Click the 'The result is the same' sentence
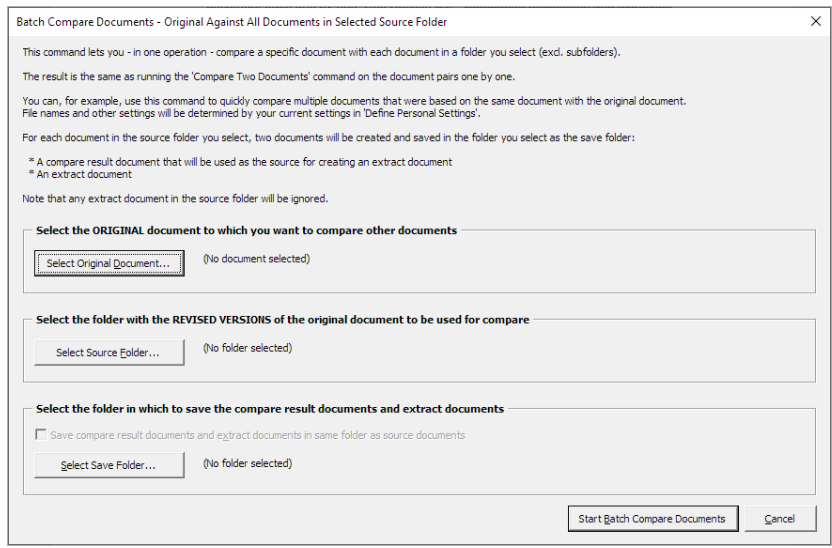This screenshot has width=832, height=548. (x=268, y=76)
